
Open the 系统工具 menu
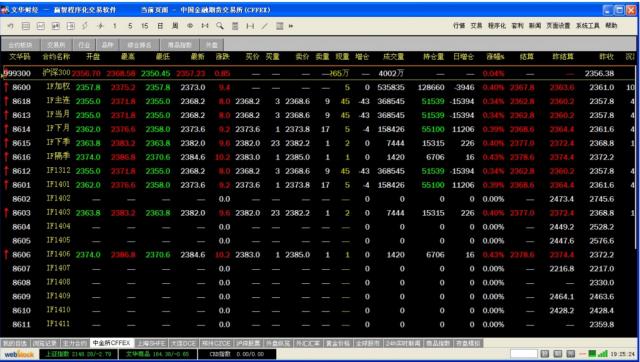pos(587,26)
